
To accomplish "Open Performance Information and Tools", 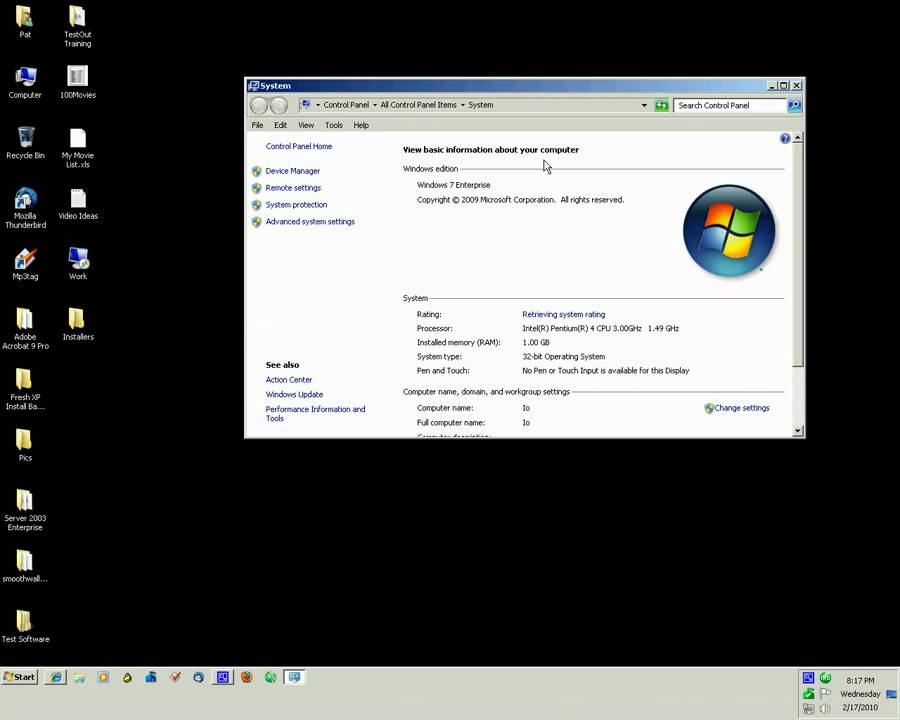I will pyautogui.click(x=315, y=413).
